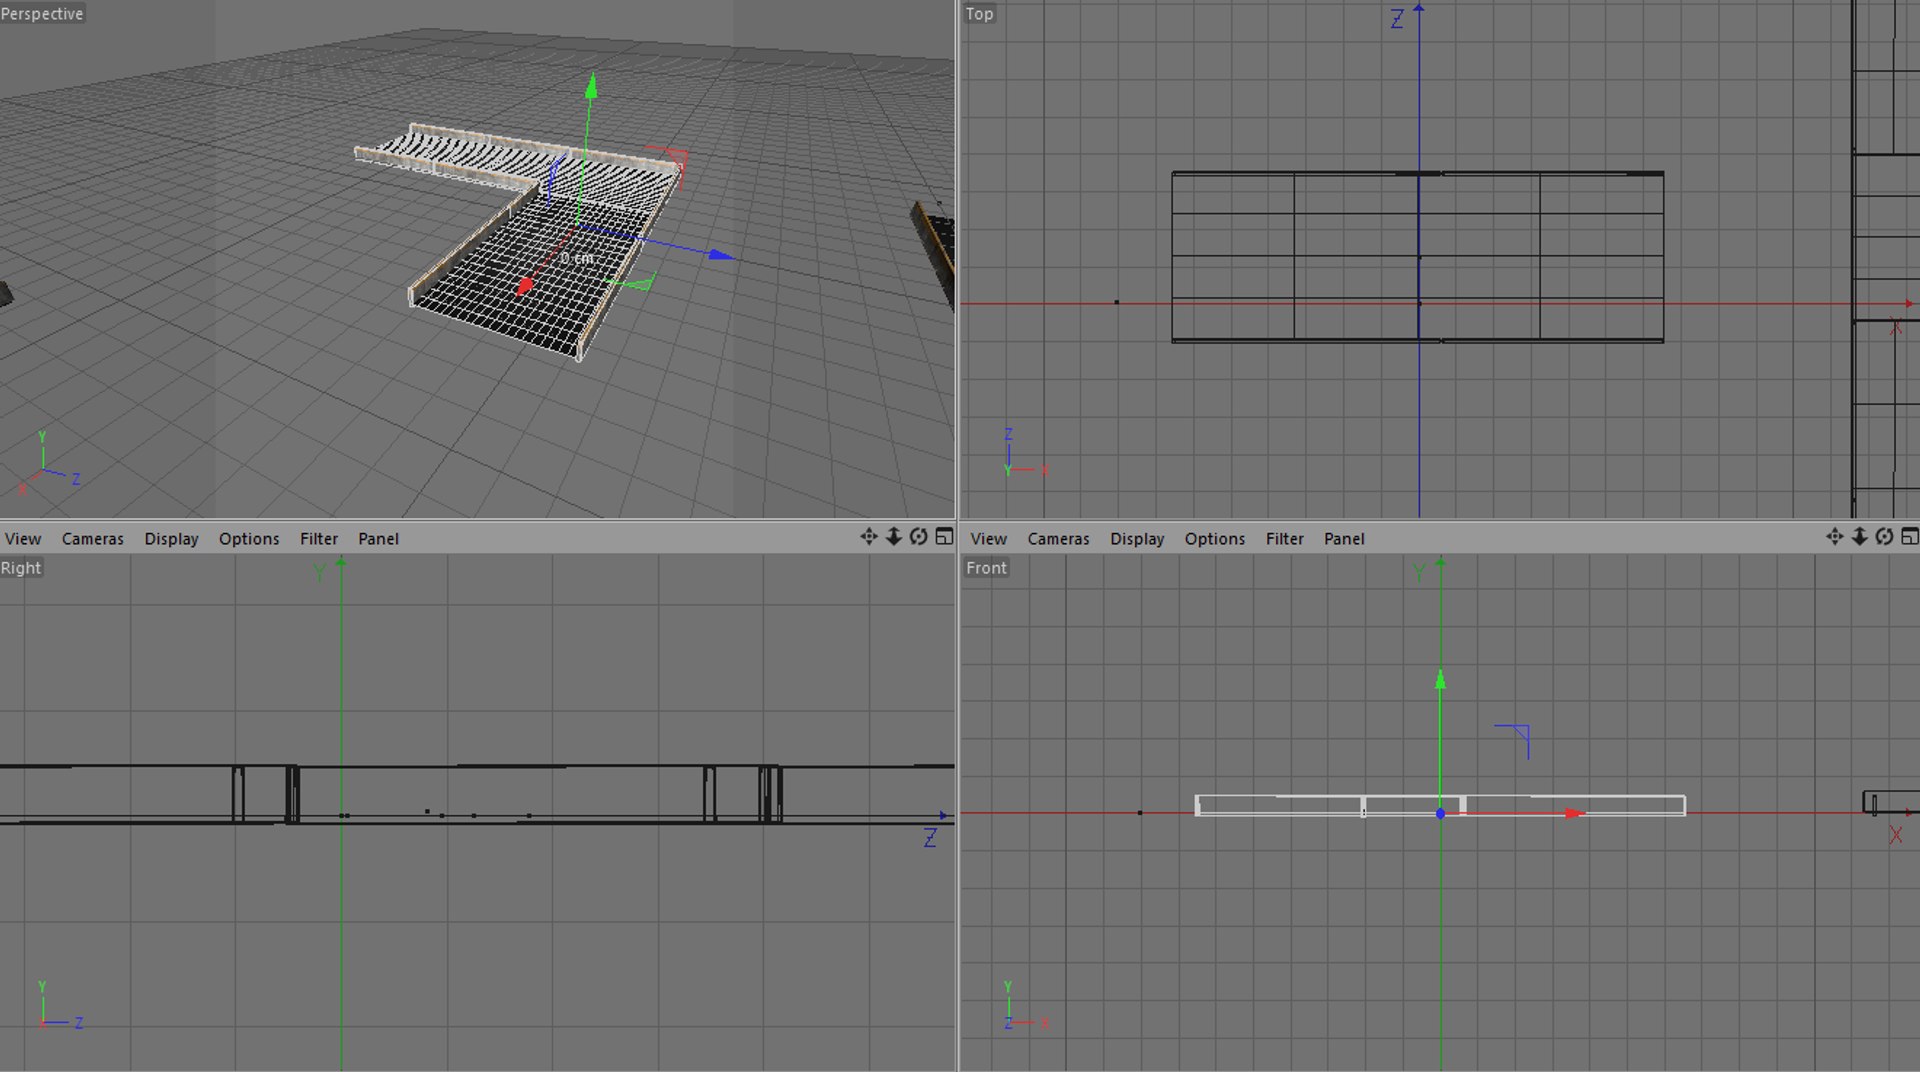1920x1072 pixels.
Task: Open Filter menu in Right viewport
Action: [319, 538]
